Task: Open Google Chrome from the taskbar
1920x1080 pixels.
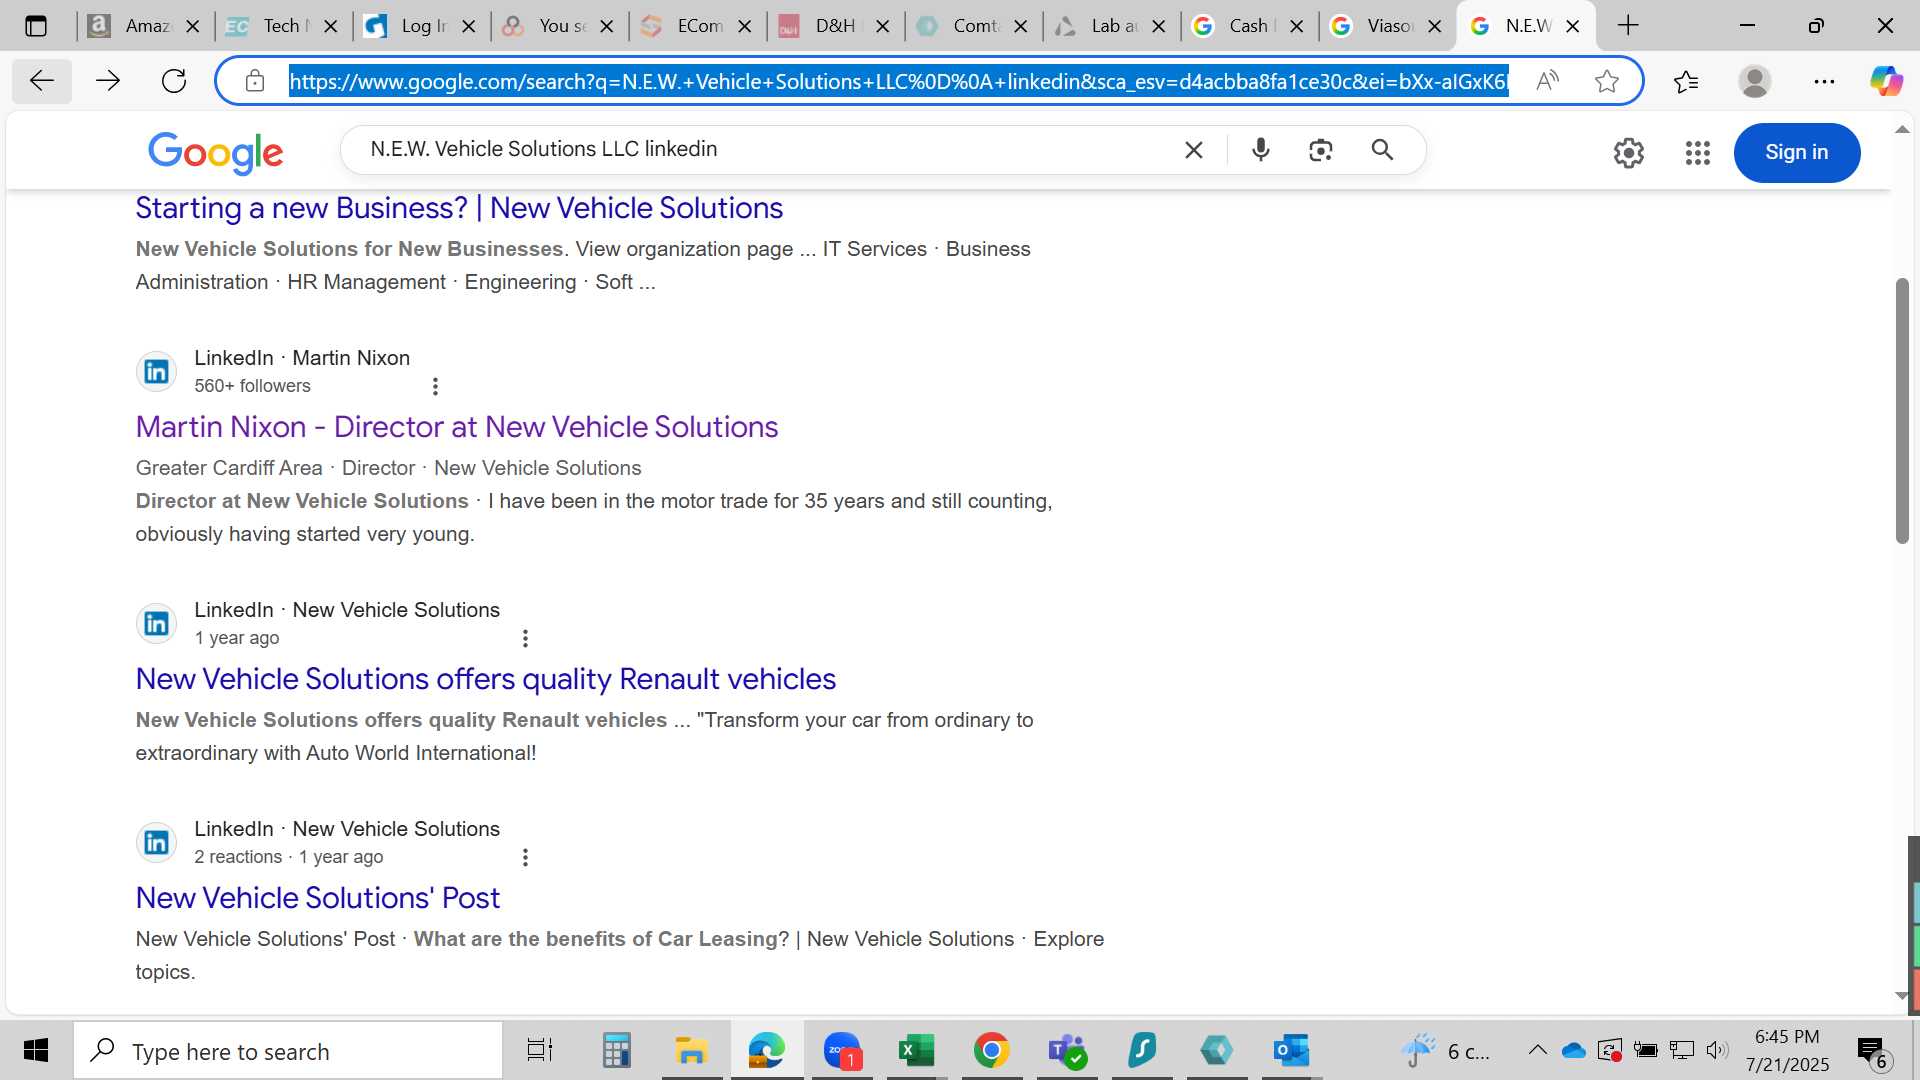Action: 991,1051
